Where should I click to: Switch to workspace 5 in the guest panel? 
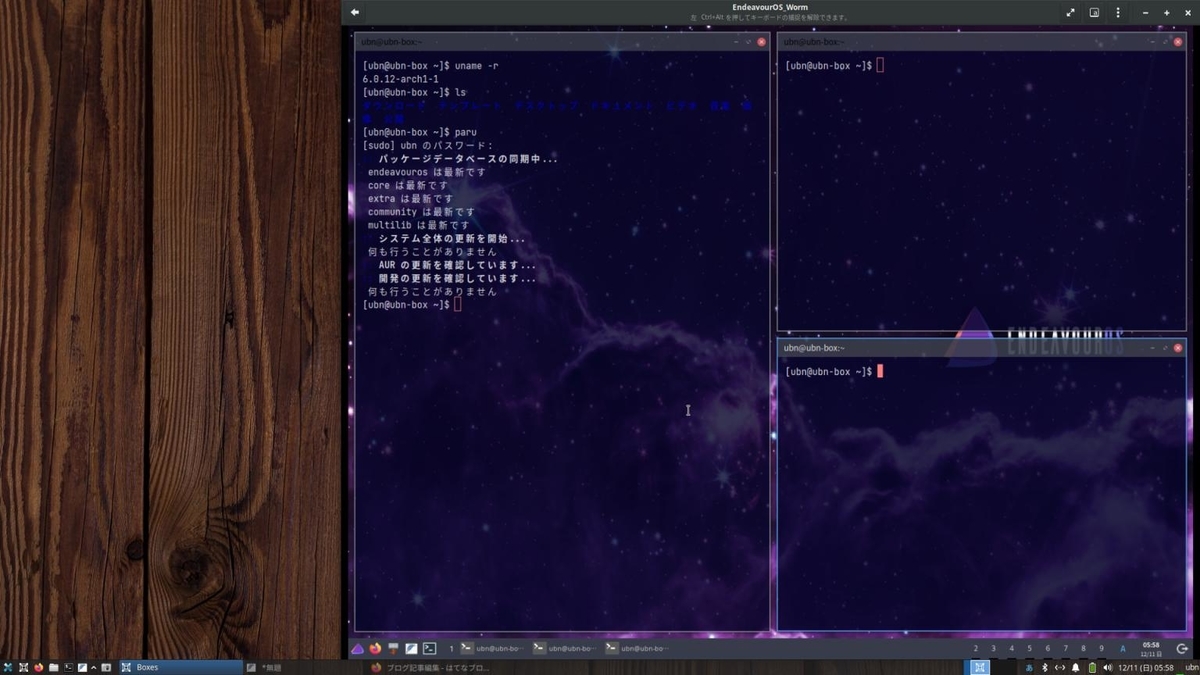point(1030,648)
